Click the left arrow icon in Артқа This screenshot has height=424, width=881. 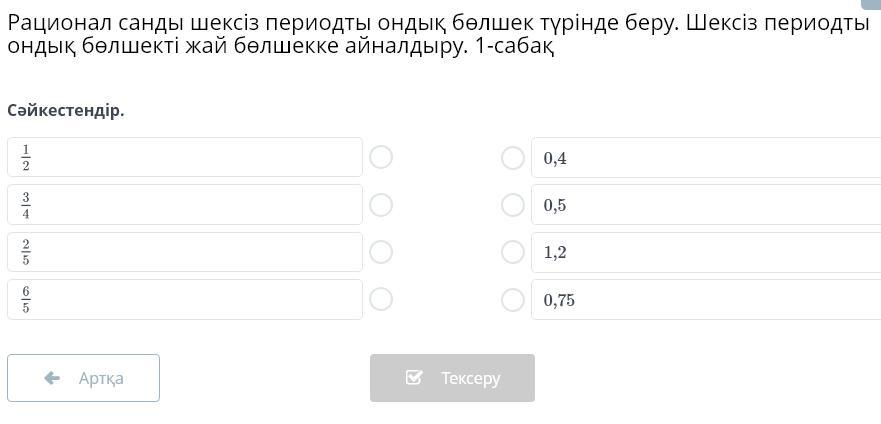pyautogui.click(x=53, y=378)
